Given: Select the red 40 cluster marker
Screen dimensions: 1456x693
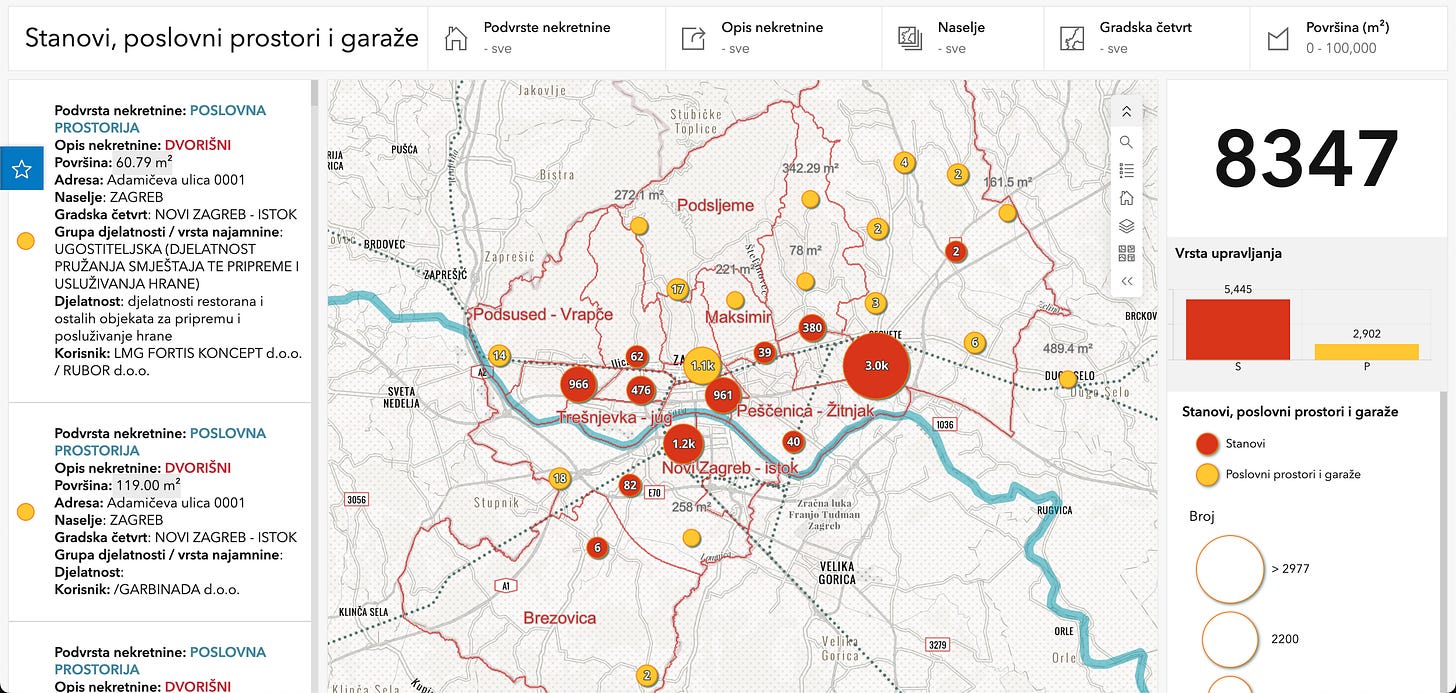Looking at the screenshot, I should pyautogui.click(x=793, y=441).
